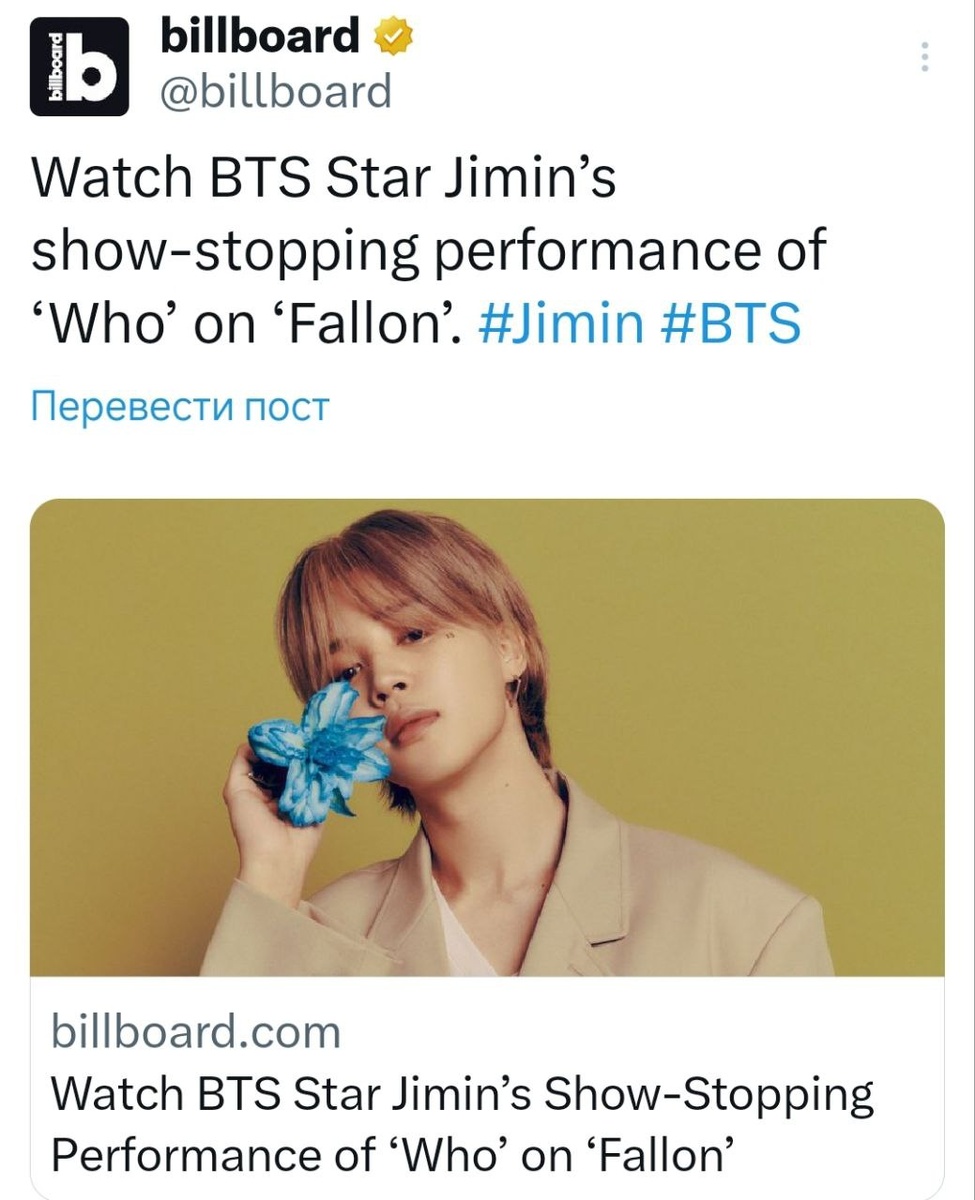Click 'Show-Stopping' in the card headline
Viewport: 975px width, 1200px height.
point(708,1096)
